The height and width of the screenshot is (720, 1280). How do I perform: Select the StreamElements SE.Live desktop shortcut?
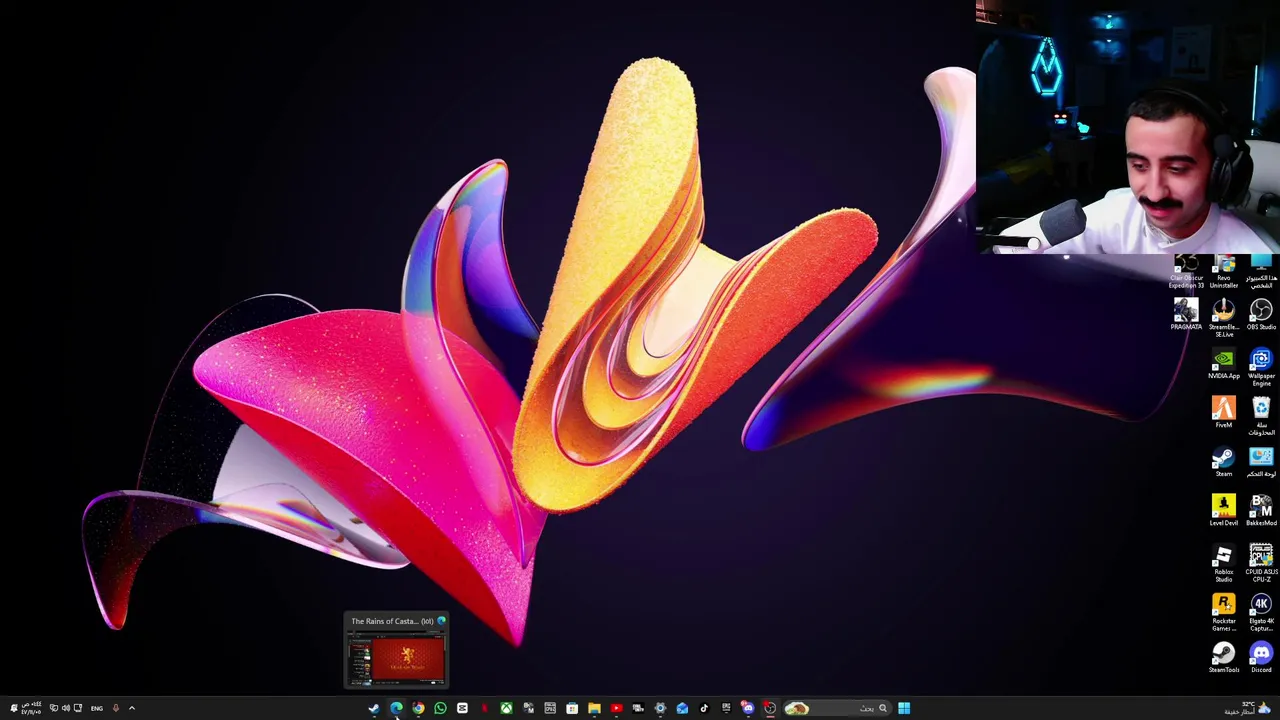[1223, 318]
